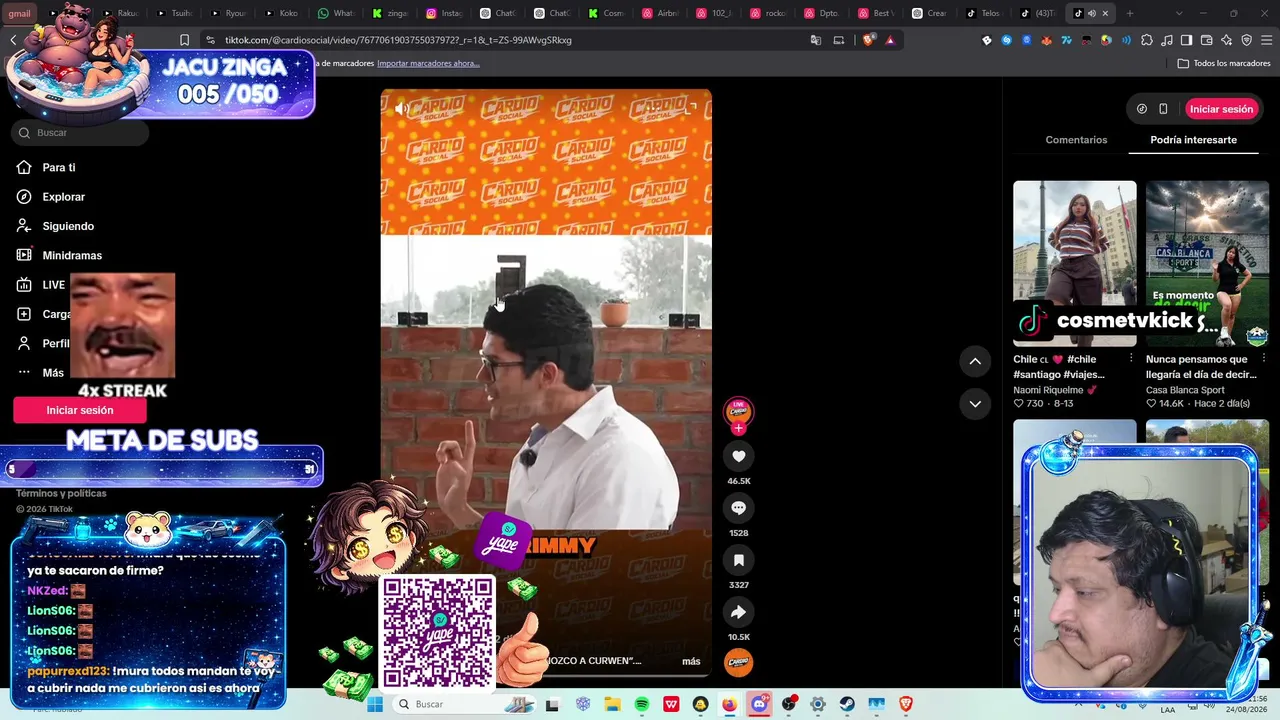The height and width of the screenshot is (720, 1280).
Task: Mute the video with the speaker icon
Action: (x=401, y=108)
